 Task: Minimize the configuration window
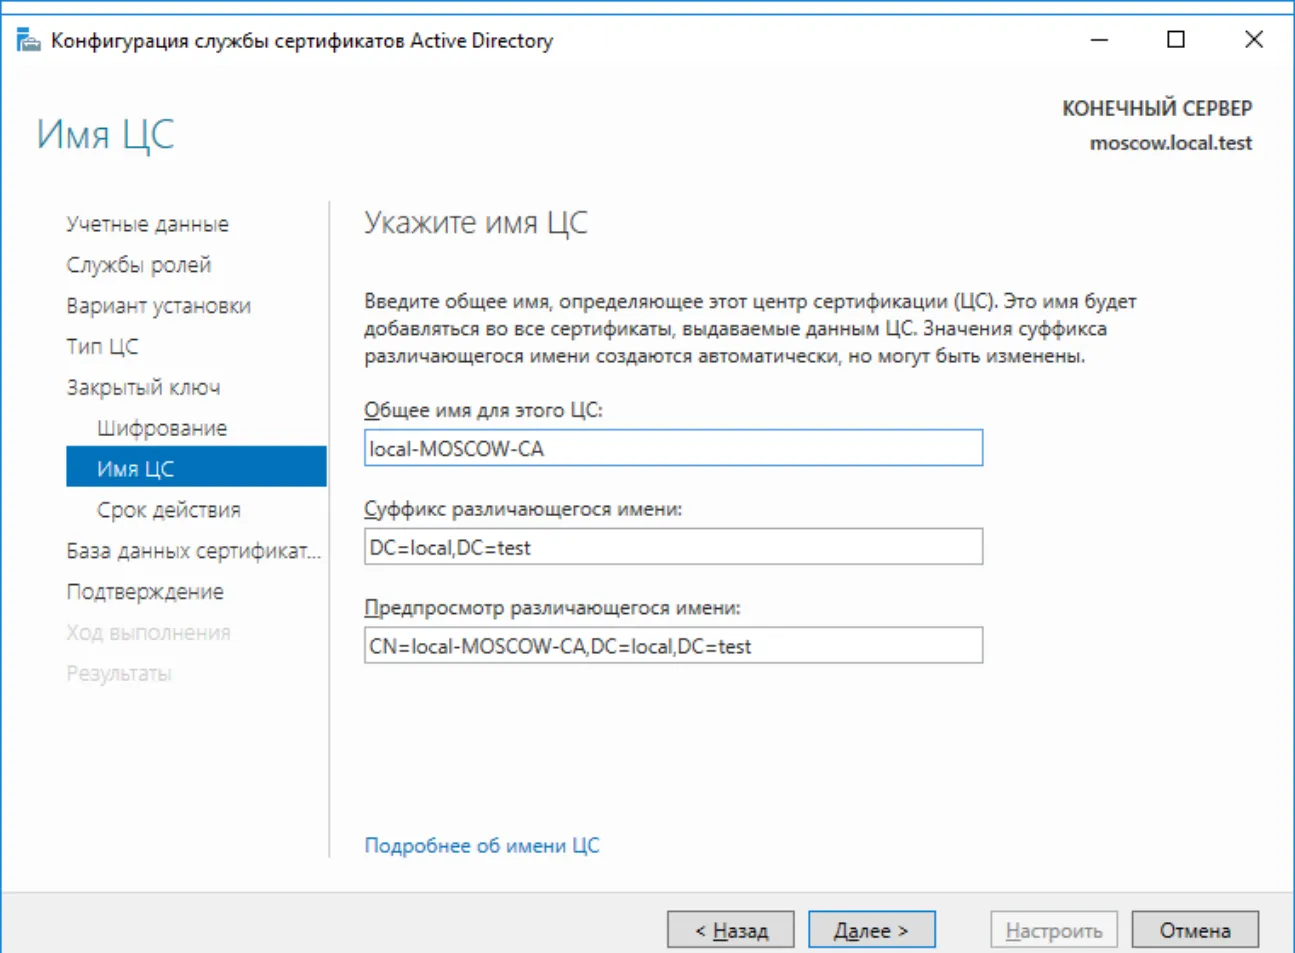click(x=1099, y=40)
